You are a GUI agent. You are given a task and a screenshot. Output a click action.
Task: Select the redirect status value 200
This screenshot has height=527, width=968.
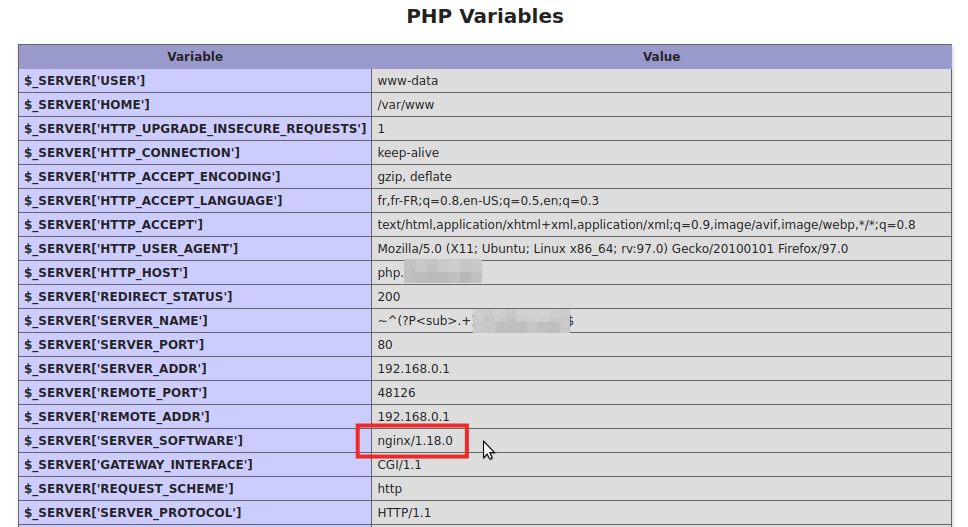(388, 297)
